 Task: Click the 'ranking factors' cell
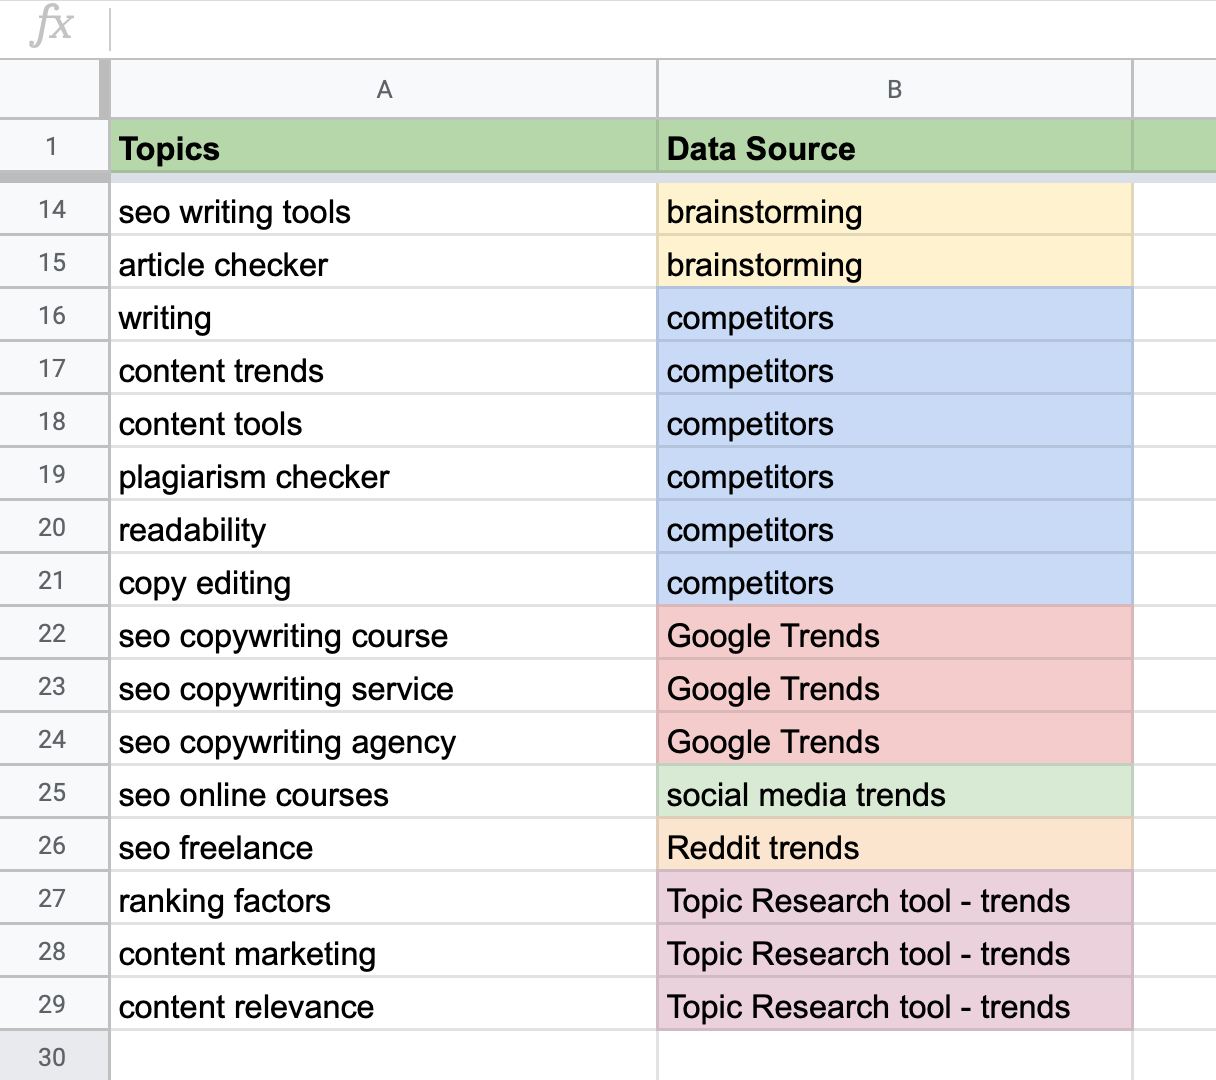tap(384, 901)
